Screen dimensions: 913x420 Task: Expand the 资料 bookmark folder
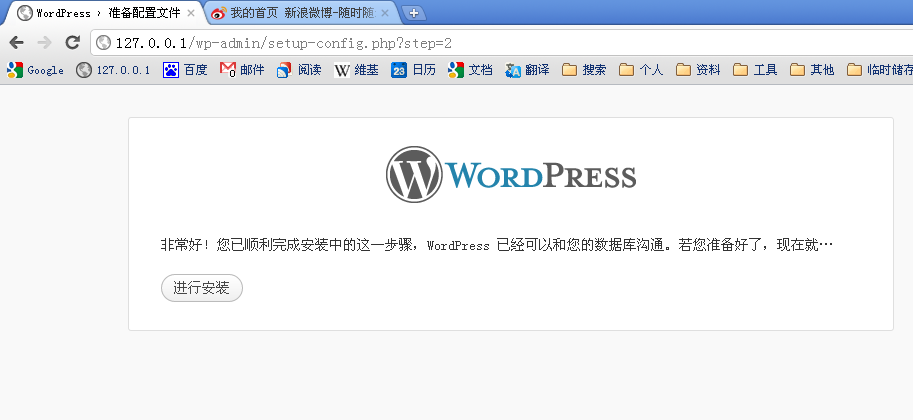click(698, 70)
